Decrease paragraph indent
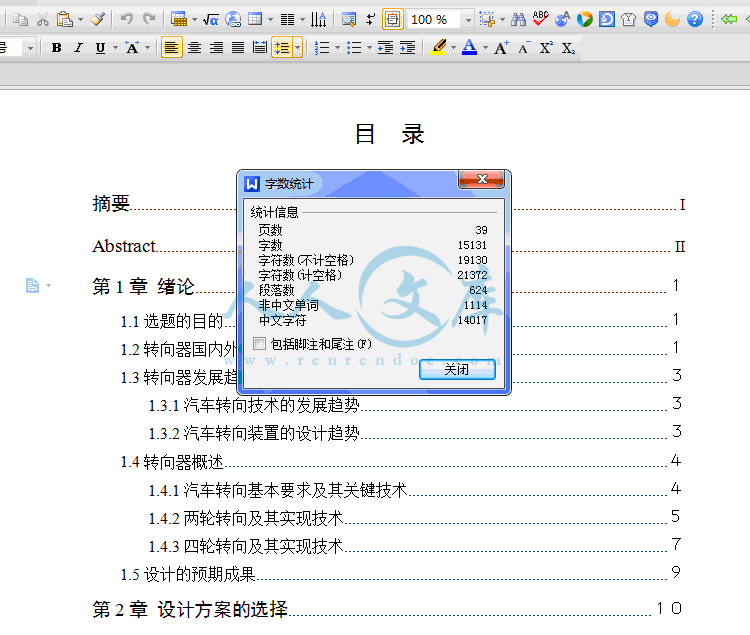The height and width of the screenshot is (635, 750). (386, 48)
